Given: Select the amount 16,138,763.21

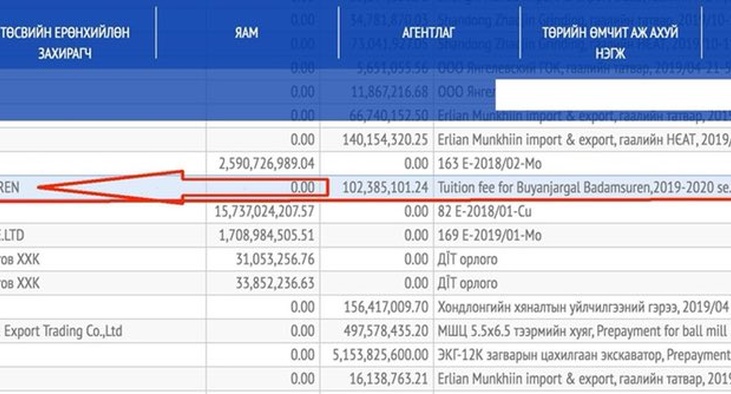Looking at the screenshot, I should [x=389, y=379].
